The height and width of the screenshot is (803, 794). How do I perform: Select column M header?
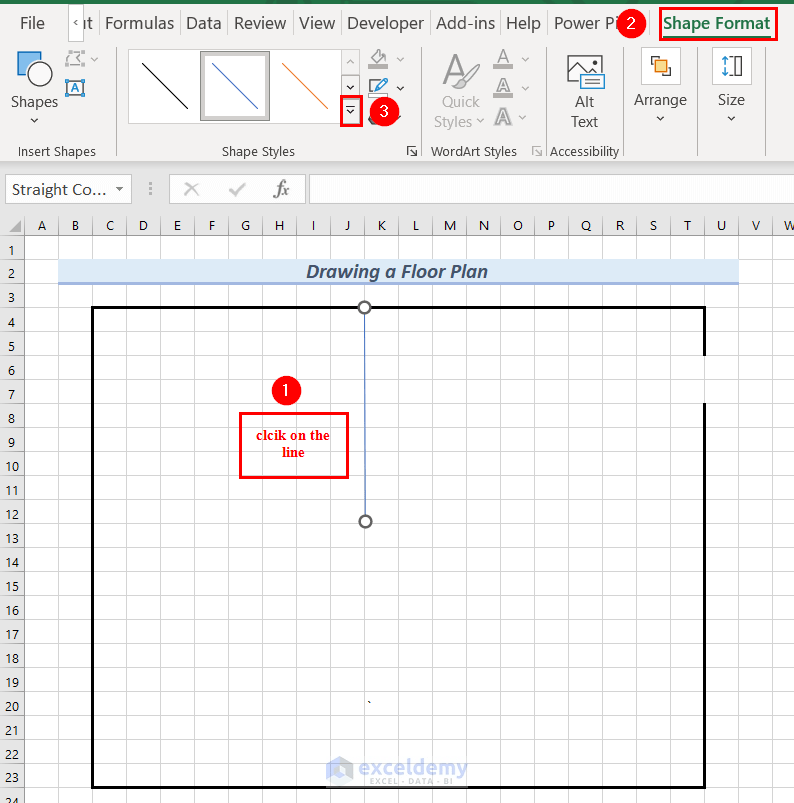pyautogui.click(x=450, y=225)
